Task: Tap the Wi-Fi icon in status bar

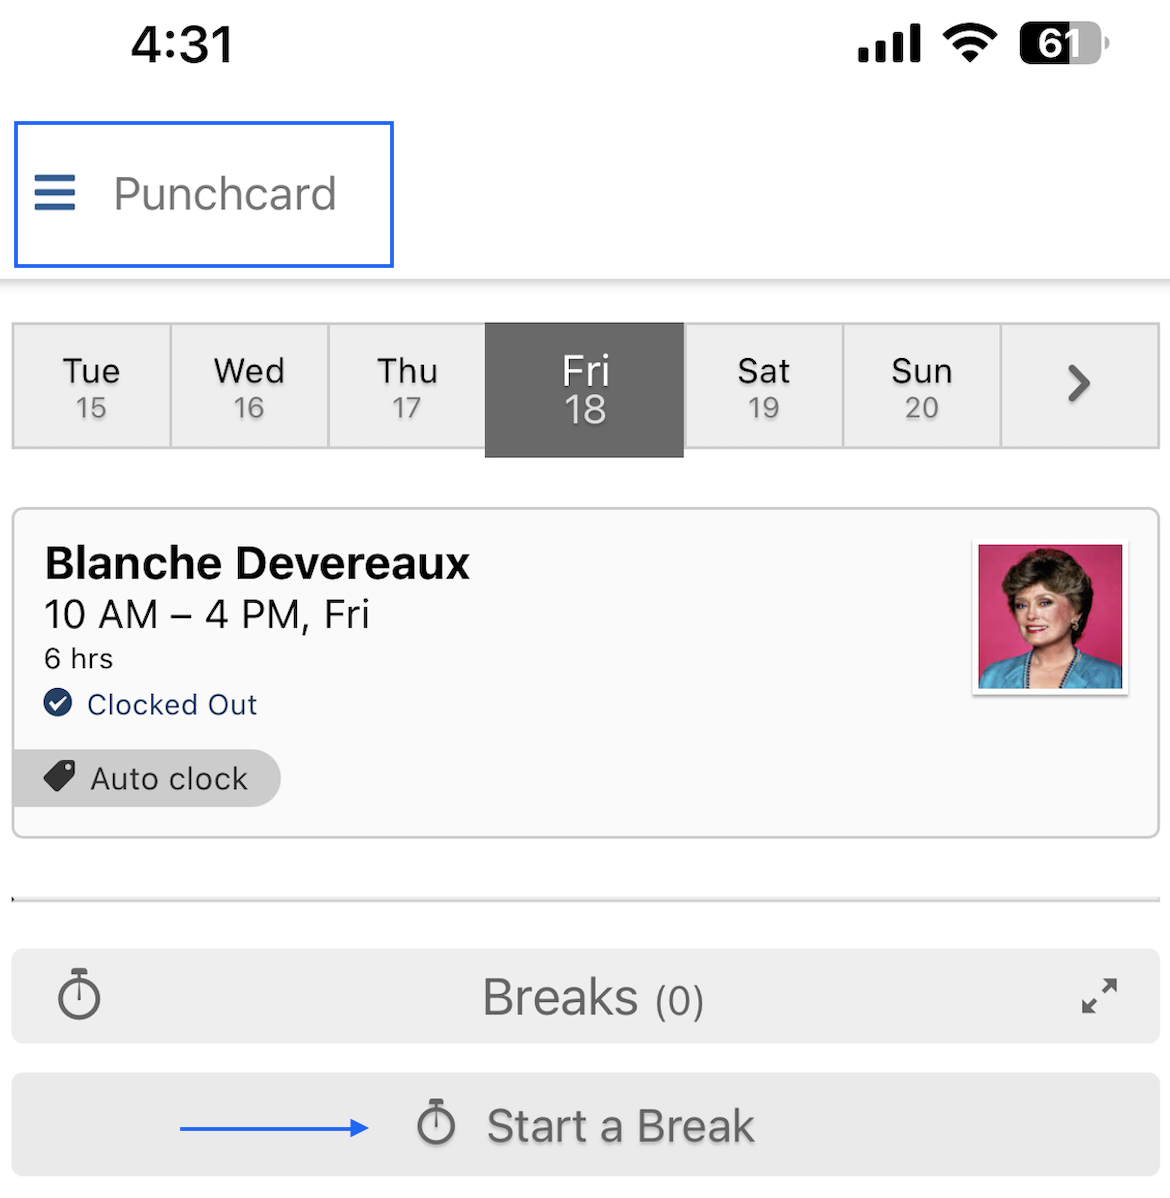Action: pos(970,43)
